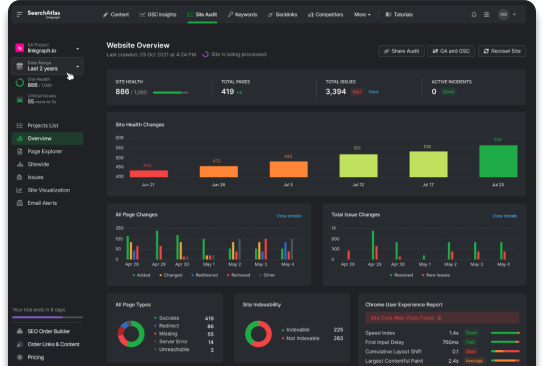This screenshot has width=544, height=366.
Task: Click the Site Health ring icon in sidebar
Action: 20,83
